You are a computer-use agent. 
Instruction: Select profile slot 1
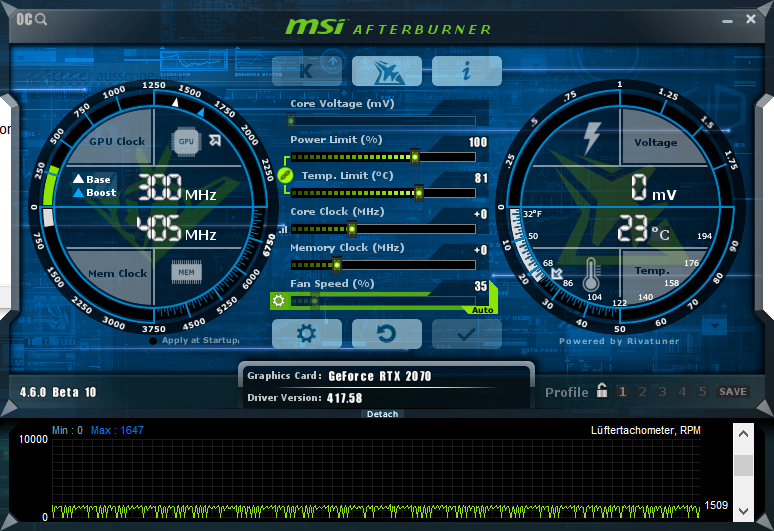(x=622, y=392)
